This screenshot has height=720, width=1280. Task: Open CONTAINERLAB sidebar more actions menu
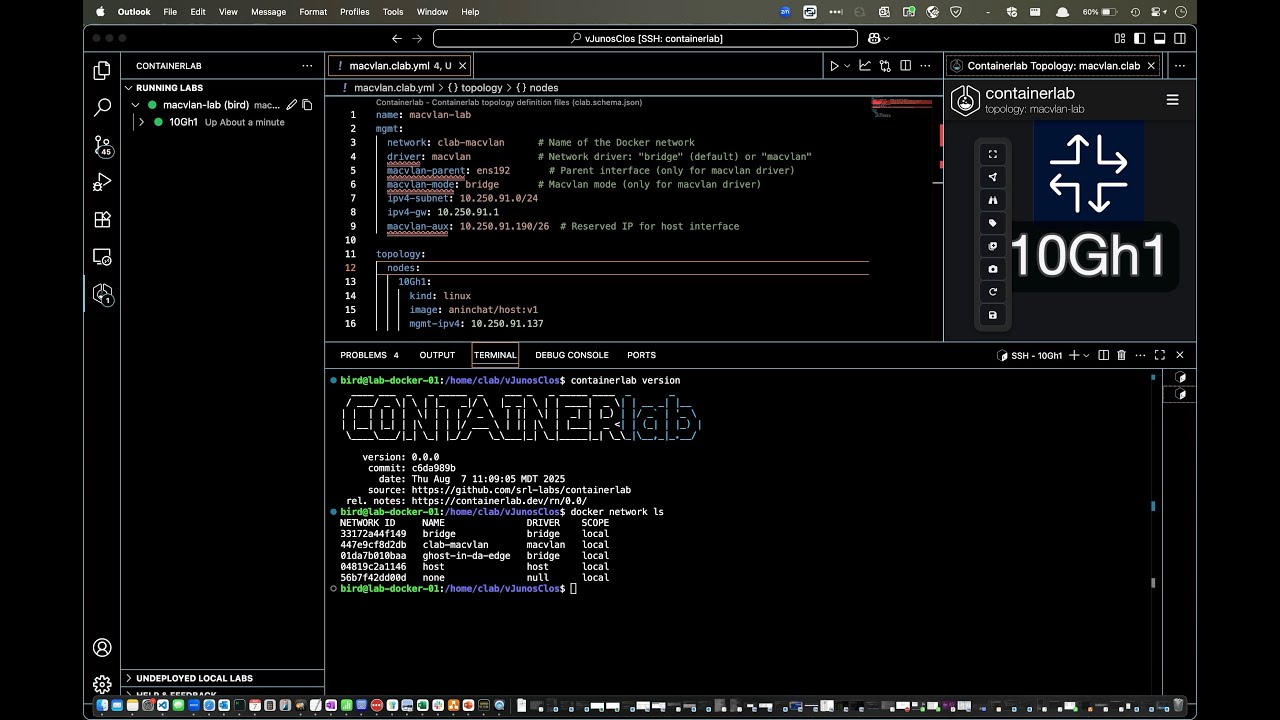pyautogui.click(x=307, y=66)
